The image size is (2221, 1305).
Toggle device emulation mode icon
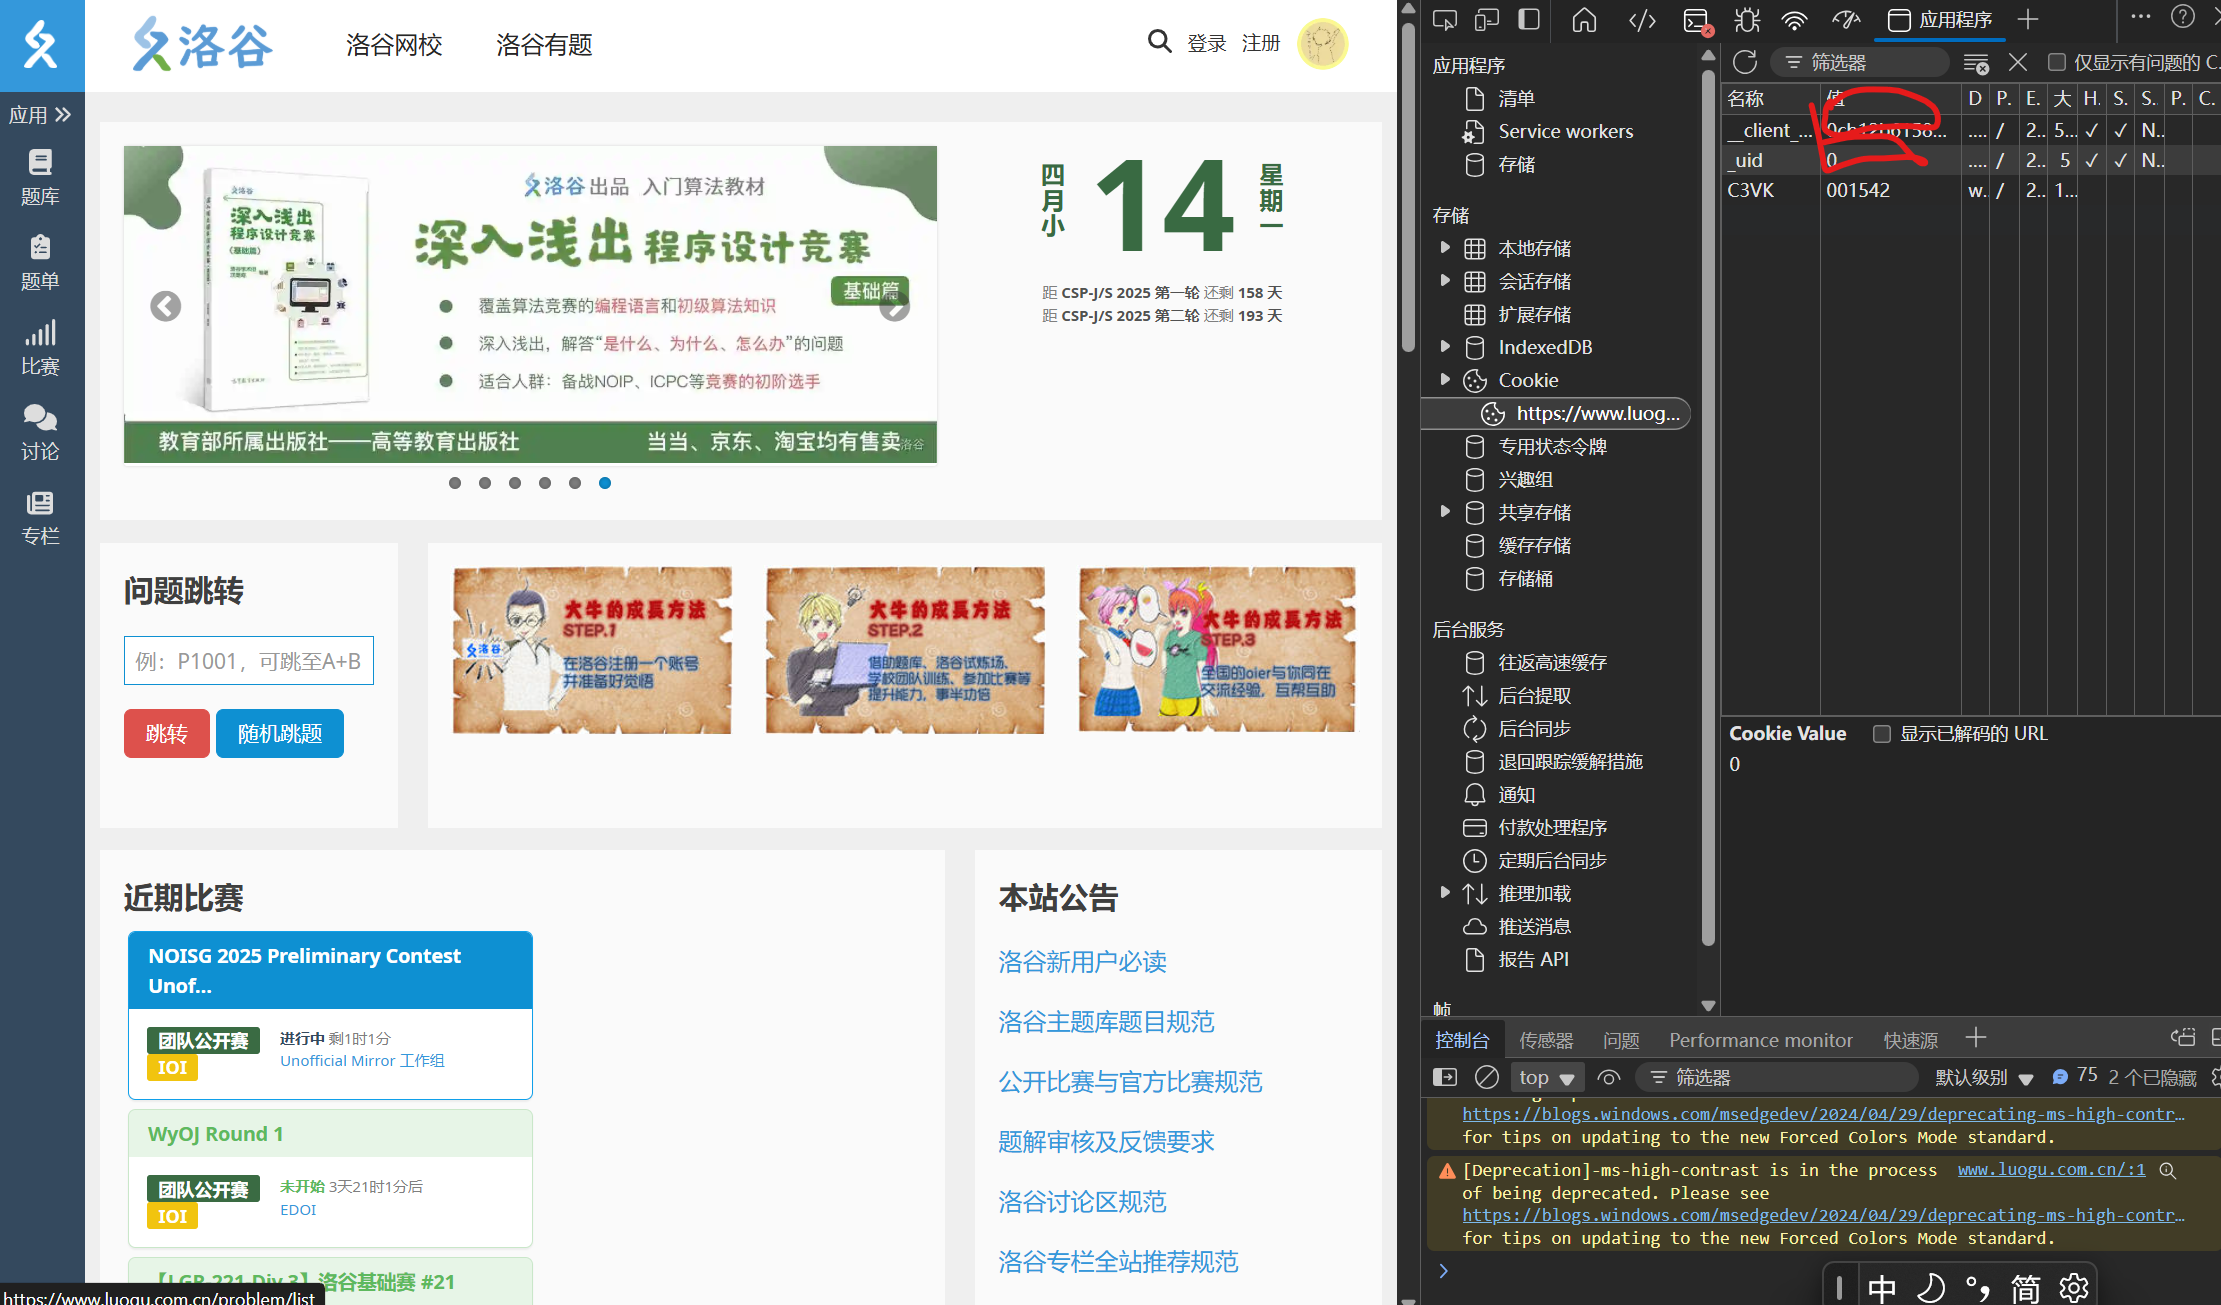pos(1487,20)
